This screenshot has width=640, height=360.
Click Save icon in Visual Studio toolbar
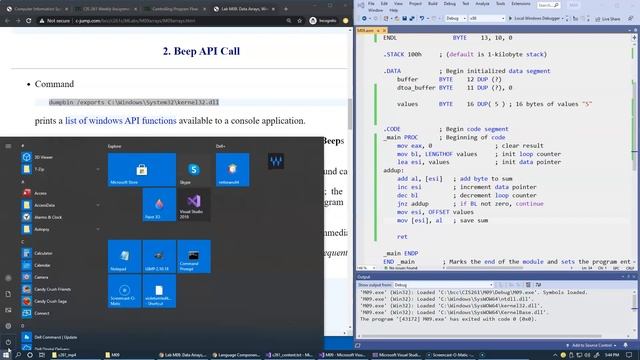(x=404, y=18)
